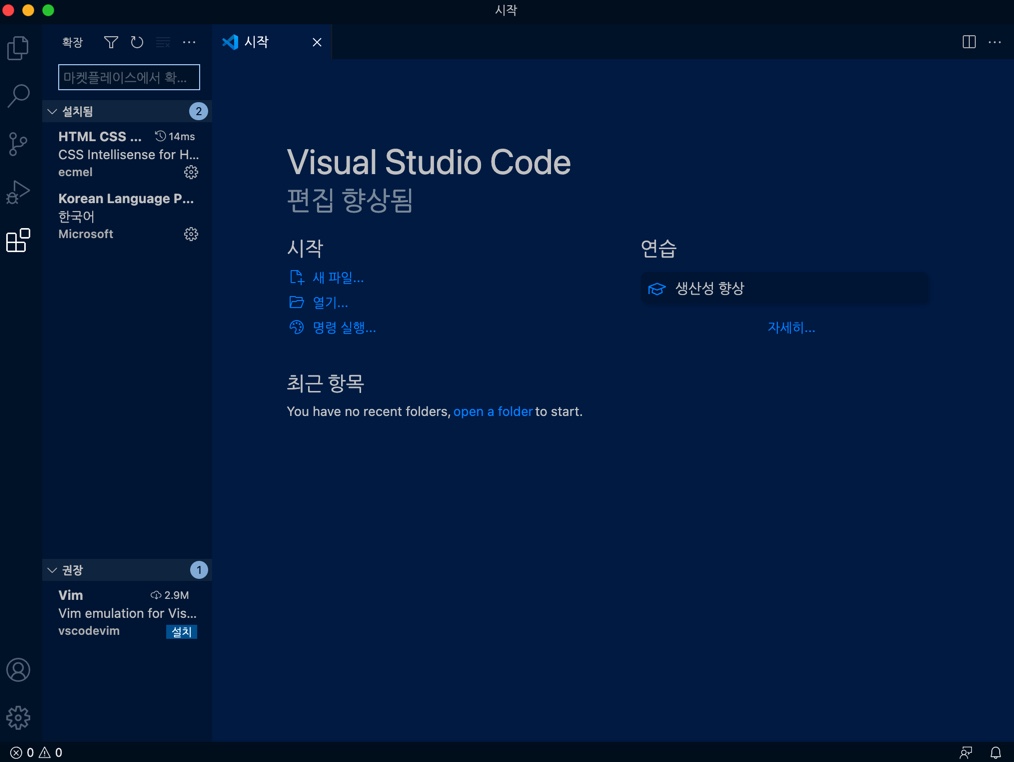Viewport: 1014px width, 762px height.
Task: Click the Visual Studio Code heading
Action: coord(429,162)
